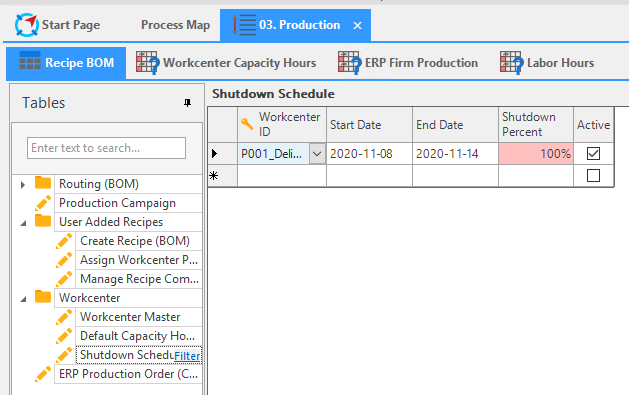Click the 100% Shutdown Percent cell

coord(536,154)
